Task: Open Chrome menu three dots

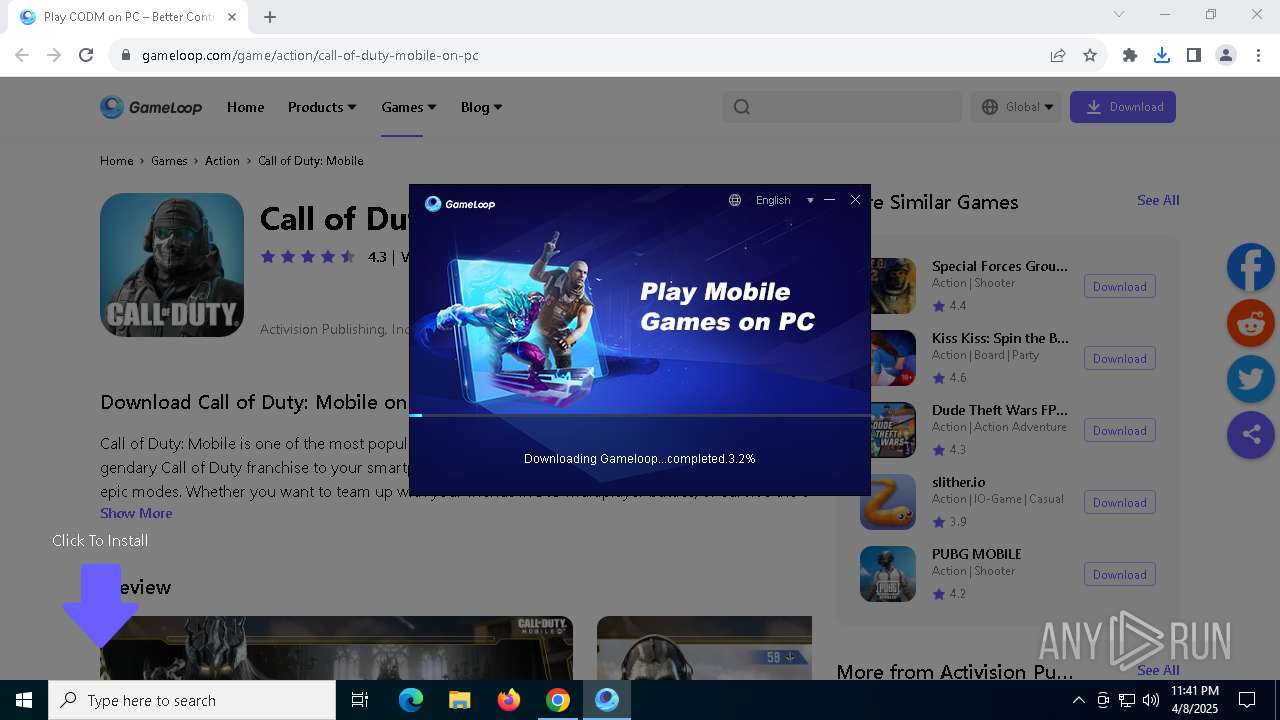Action: click(1258, 55)
